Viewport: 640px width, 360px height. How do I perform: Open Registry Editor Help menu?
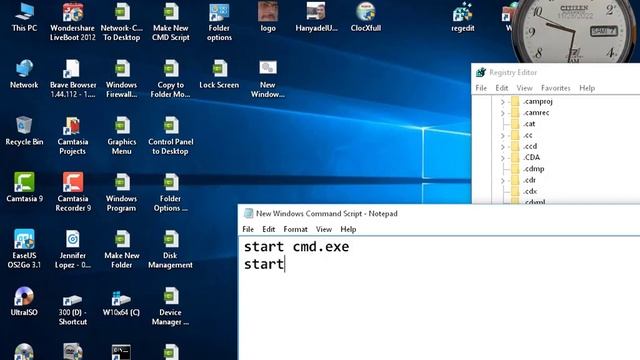click(587, 88)
